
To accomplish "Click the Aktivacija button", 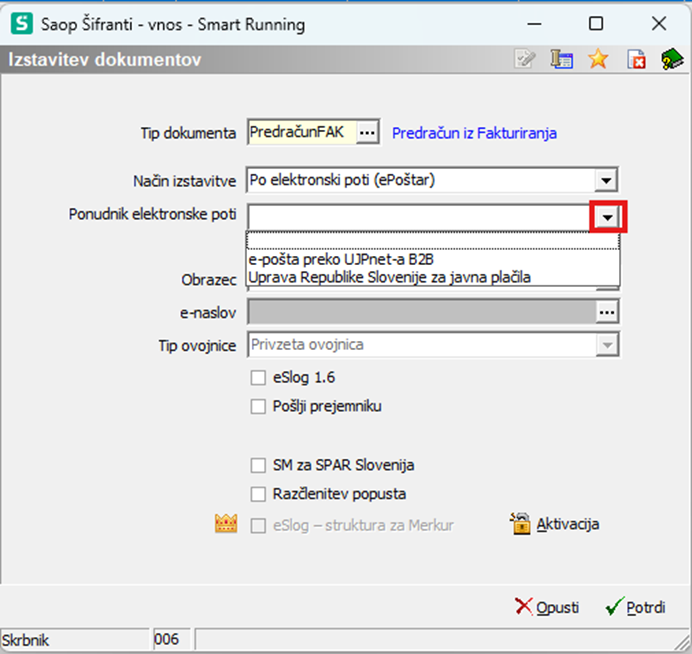I will click(x=555, y=524).
